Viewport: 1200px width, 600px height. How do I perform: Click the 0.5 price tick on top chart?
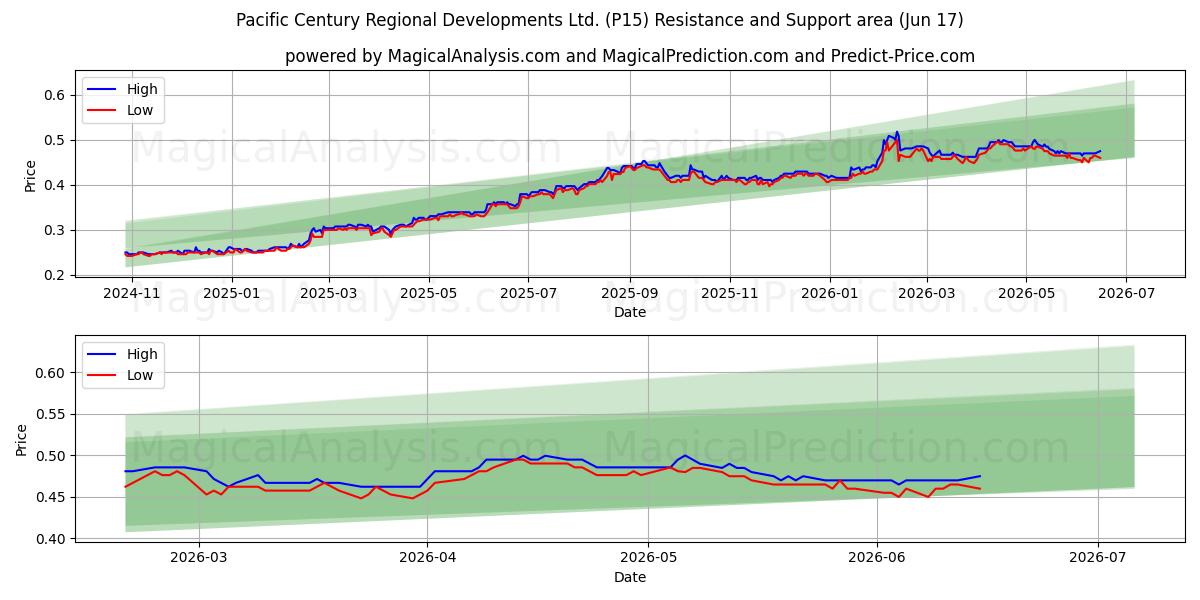55,140
